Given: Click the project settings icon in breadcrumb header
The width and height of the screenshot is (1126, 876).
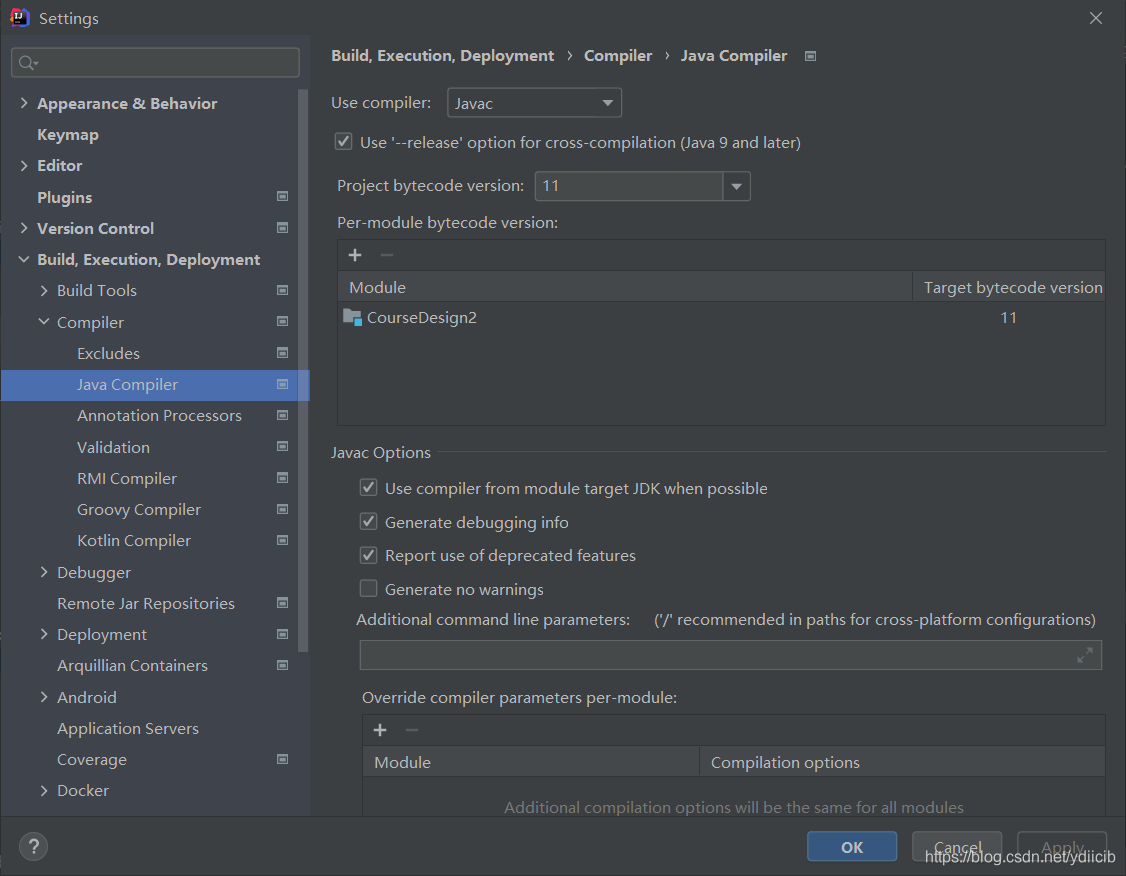Looking at the screenshot, I should (810, 56).
